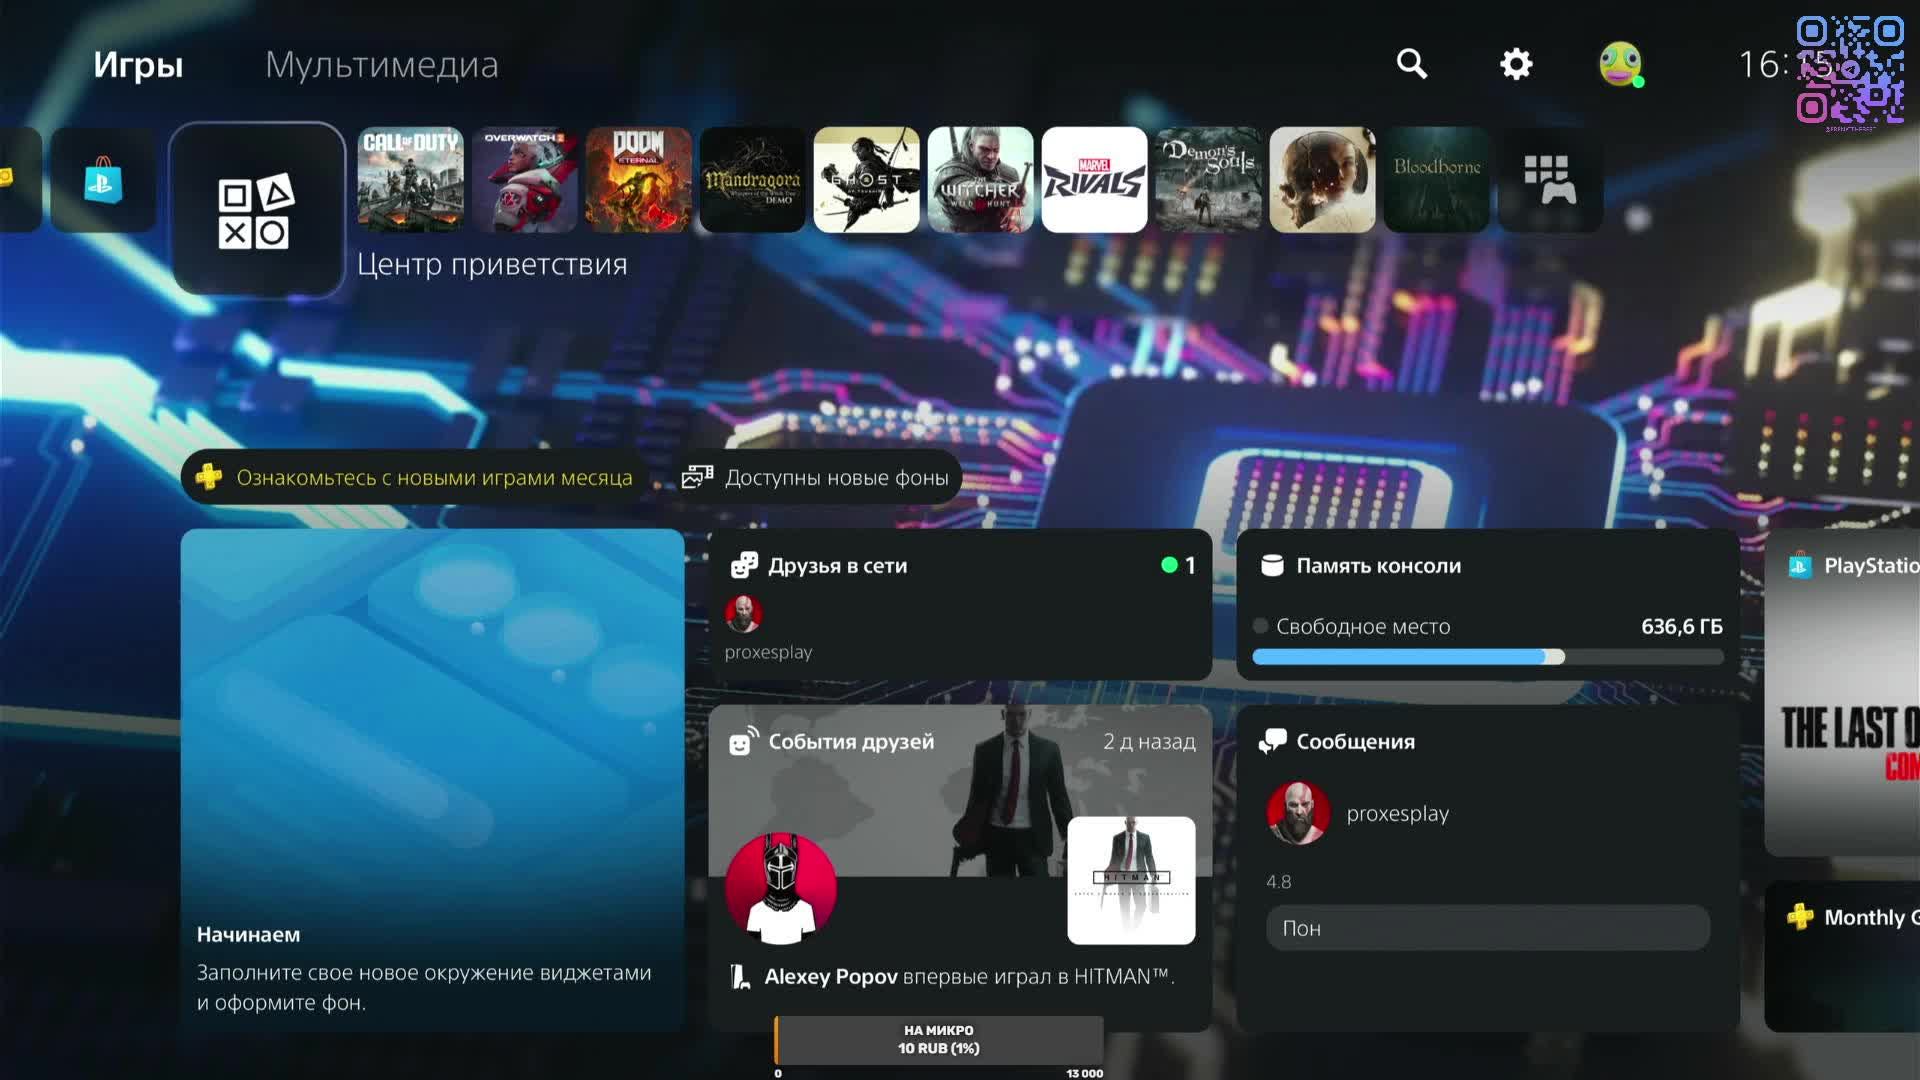The width and height of the screenshot is (1920, 1080).
Task: Launch Overwatch 2 game tile
Action: [524, 180]
